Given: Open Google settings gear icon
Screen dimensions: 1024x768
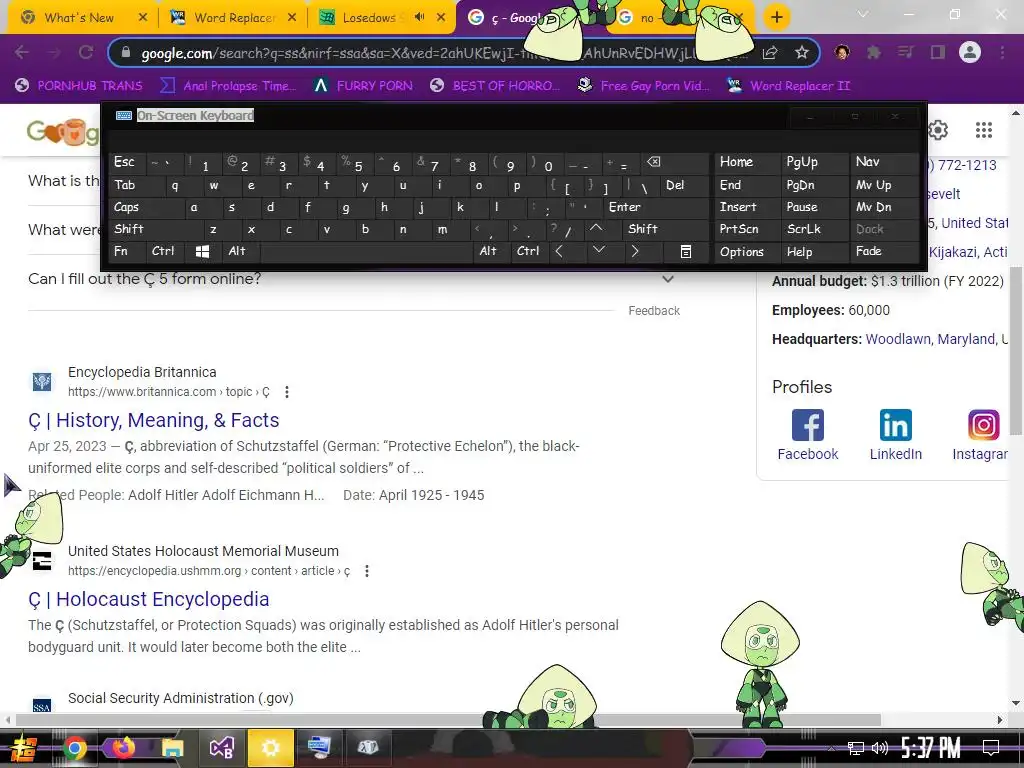Looking at the screenshot, I should [x=938, y=130].
